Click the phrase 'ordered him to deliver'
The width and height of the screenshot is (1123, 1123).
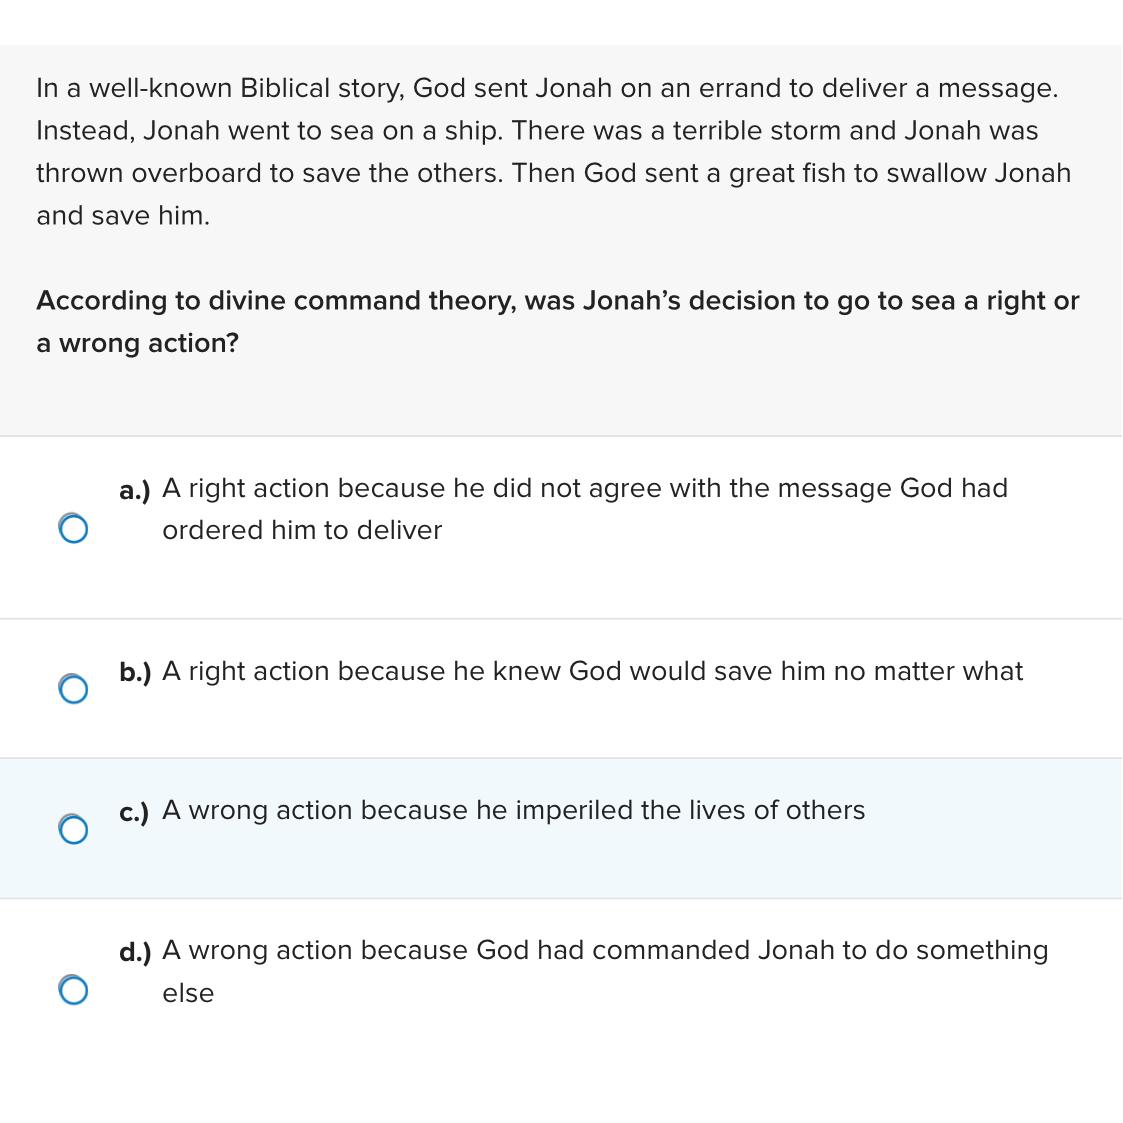point(301,531)
